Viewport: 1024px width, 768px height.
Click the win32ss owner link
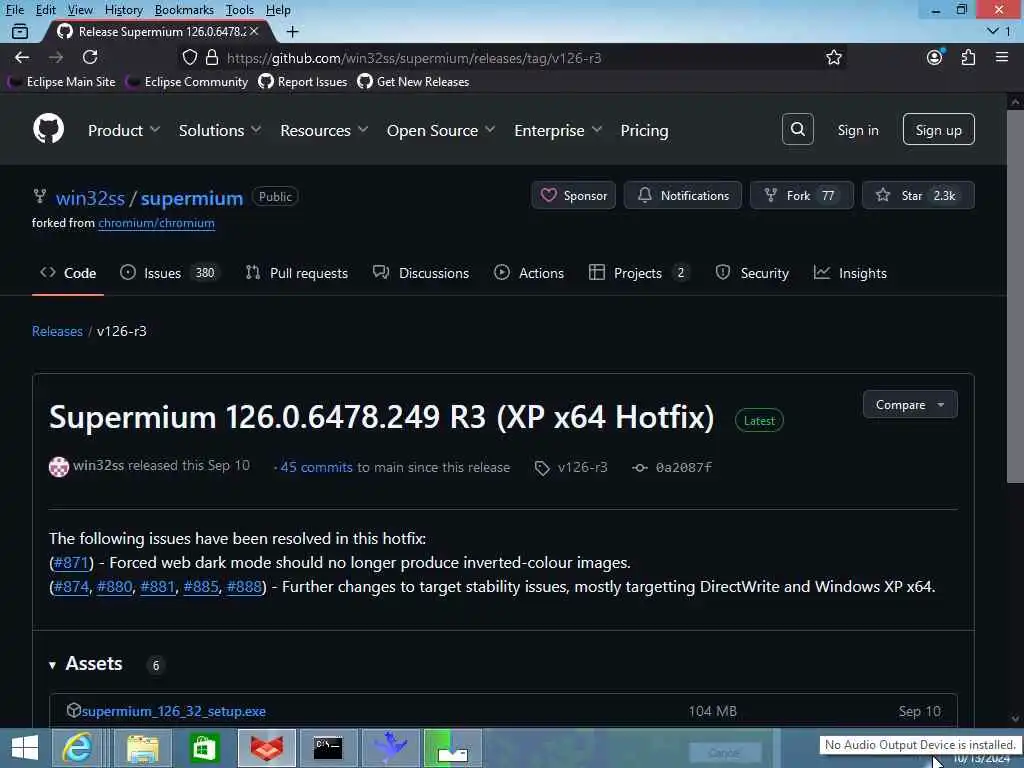click(x=90, y=198)
